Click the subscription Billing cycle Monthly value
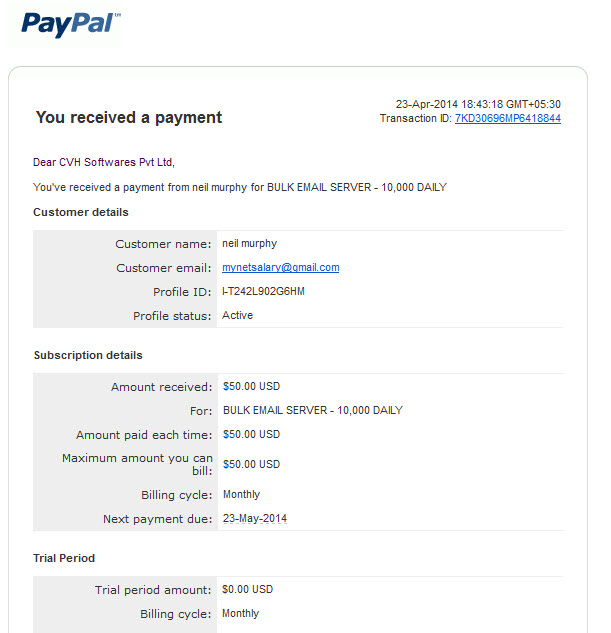The height and width of the screenshot is (633, 611). coord(241,495)
